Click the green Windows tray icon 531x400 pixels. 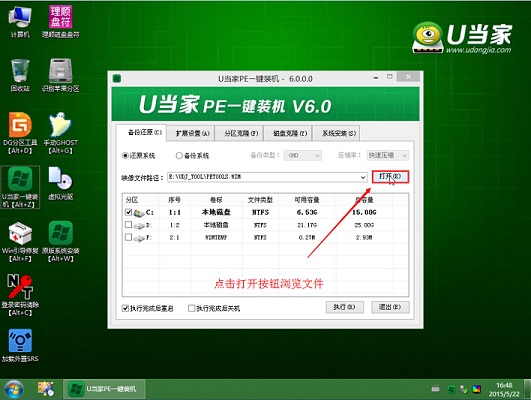[x=451, y=389]
